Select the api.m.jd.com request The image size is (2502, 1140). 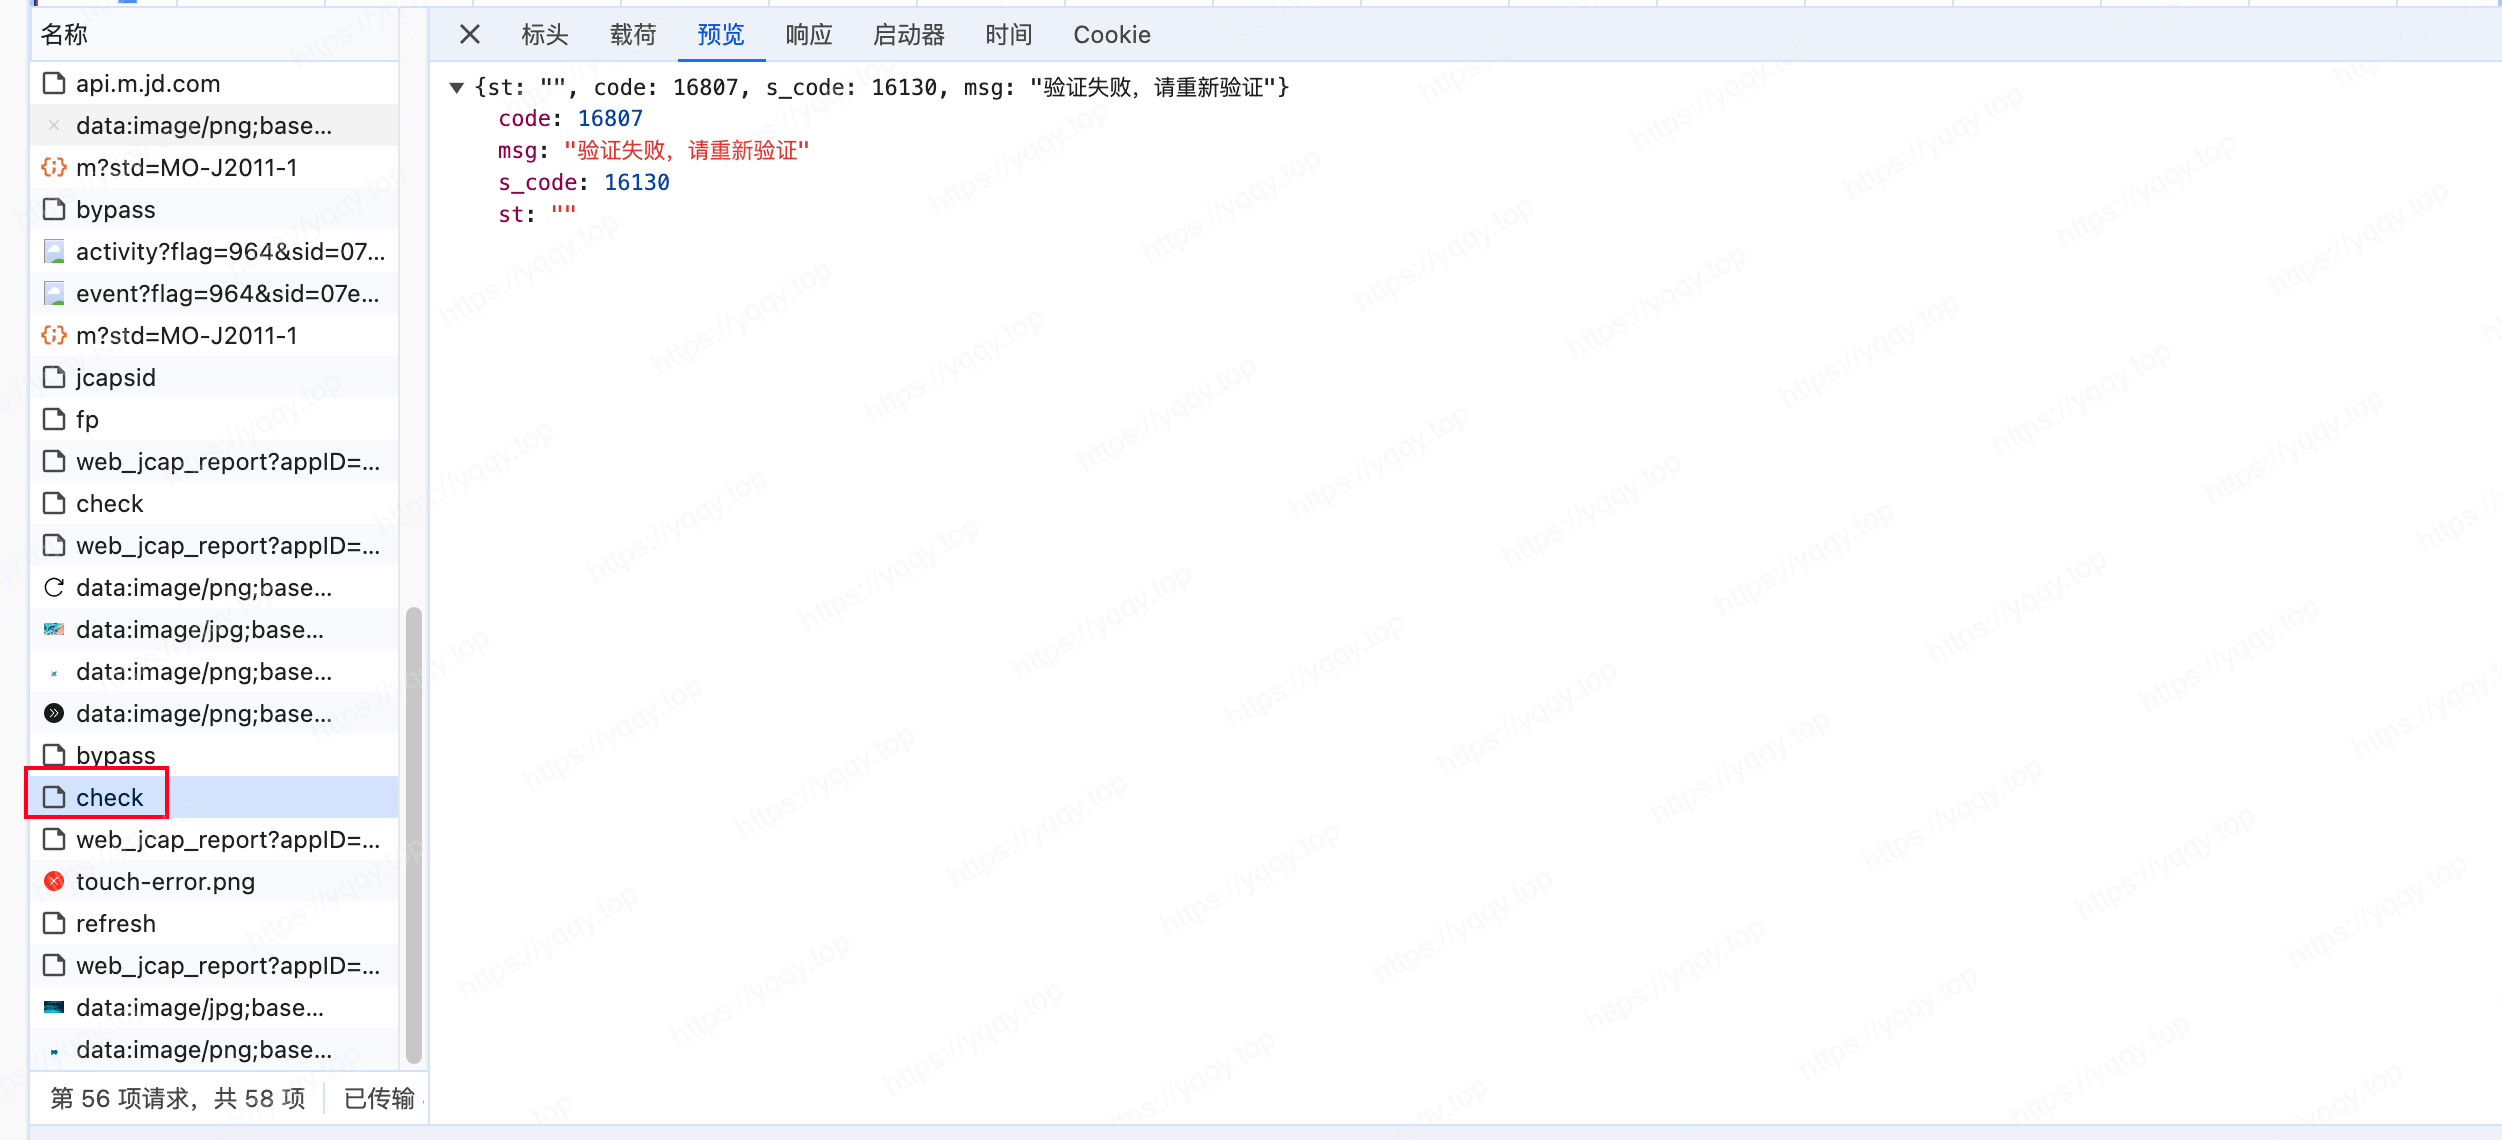point(214,84)
